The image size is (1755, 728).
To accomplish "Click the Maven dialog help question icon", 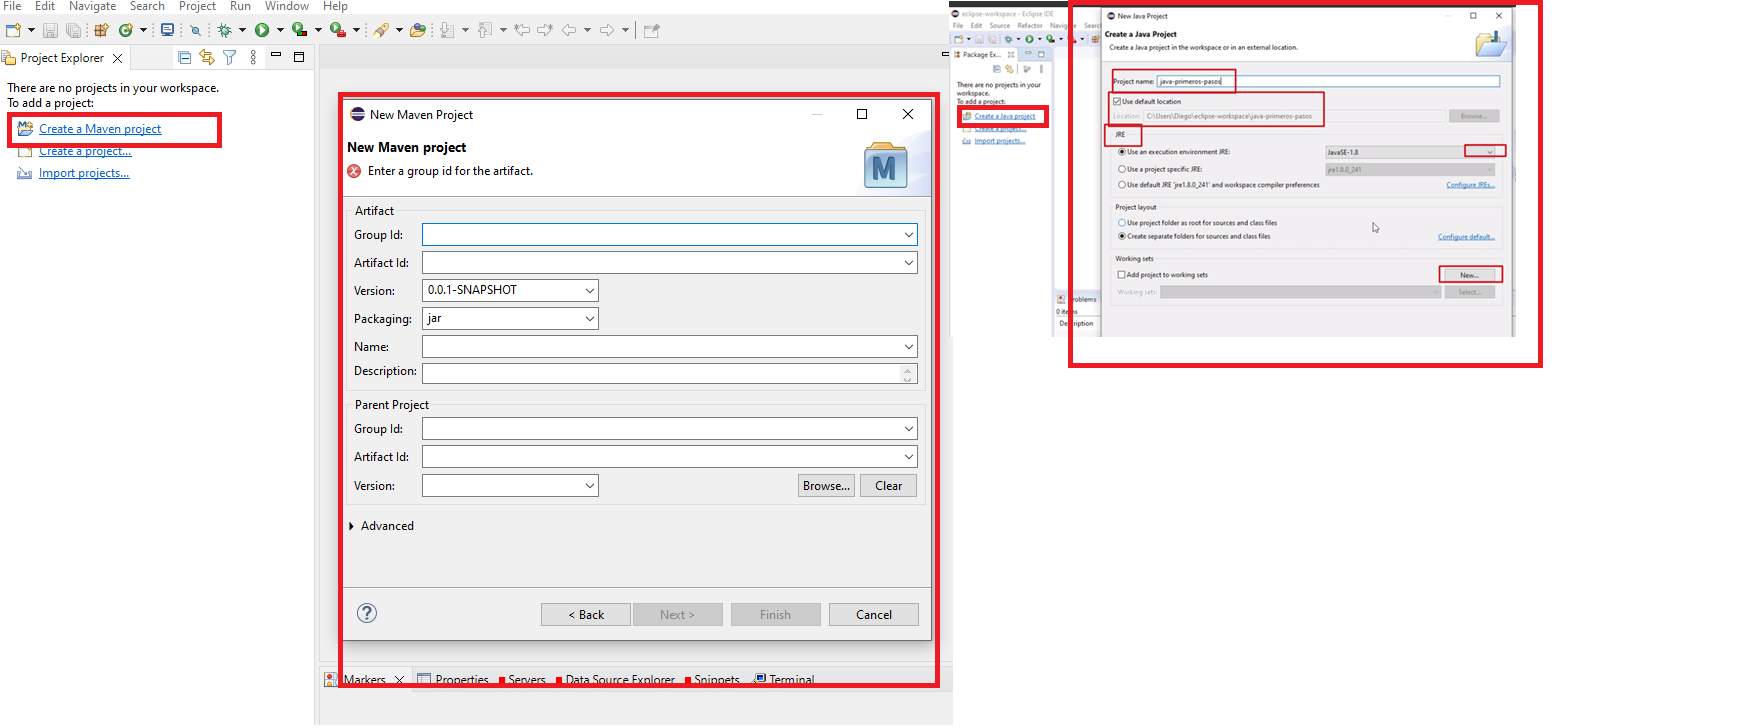I will pyautogui.click(x=367, y=613).
